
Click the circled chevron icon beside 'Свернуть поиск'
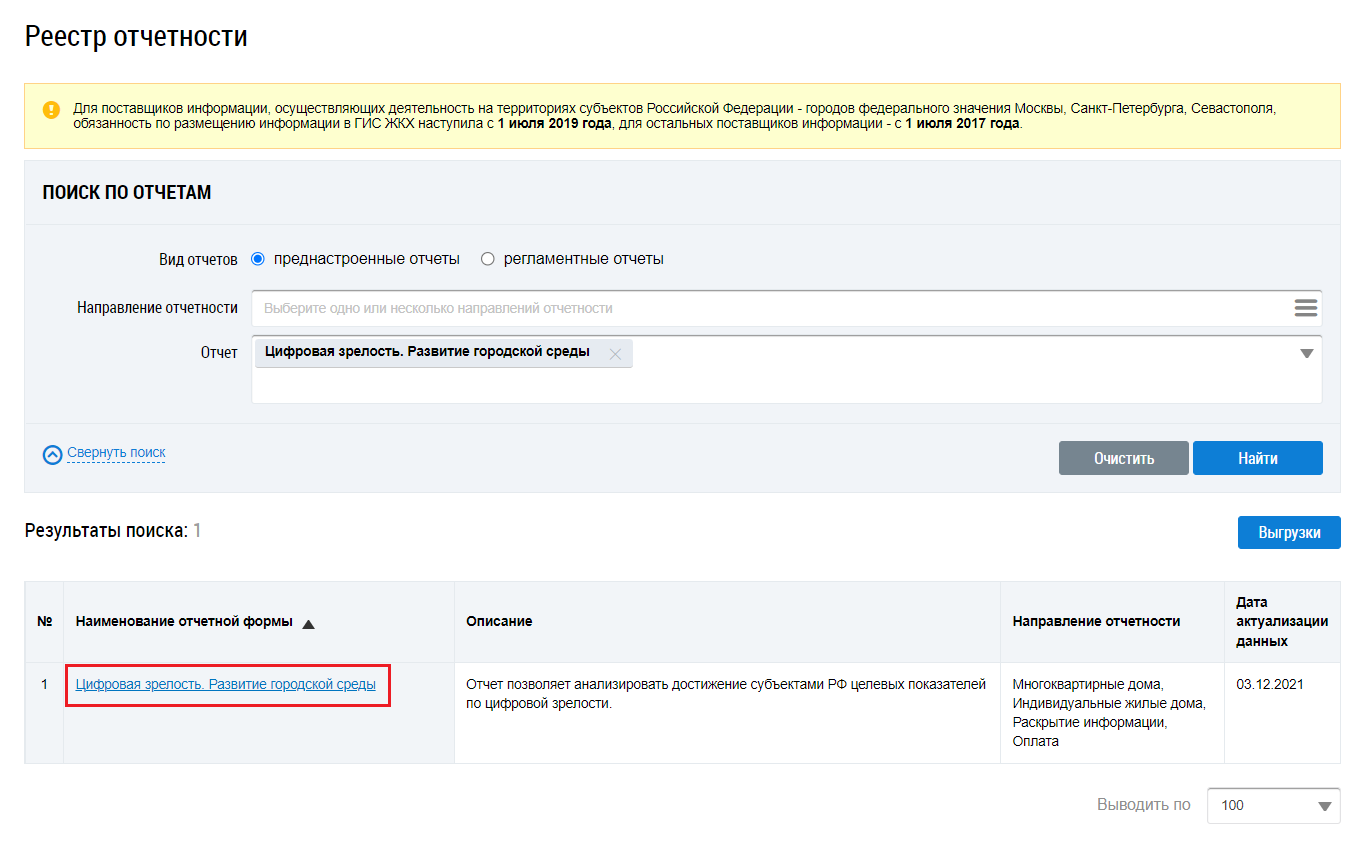(53, 455)
